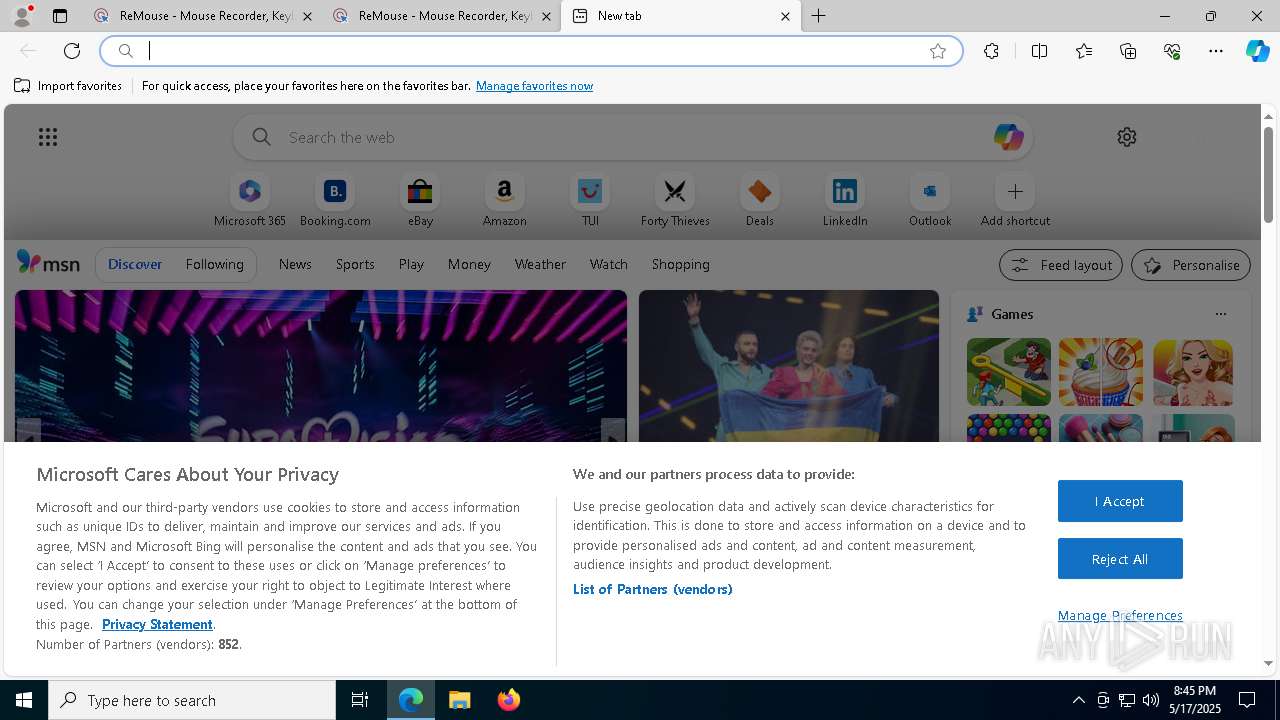The height and width of the screenshot is (720, 1280).
Task: Open Games card more options menu
Action: (x=1220, y=314)
